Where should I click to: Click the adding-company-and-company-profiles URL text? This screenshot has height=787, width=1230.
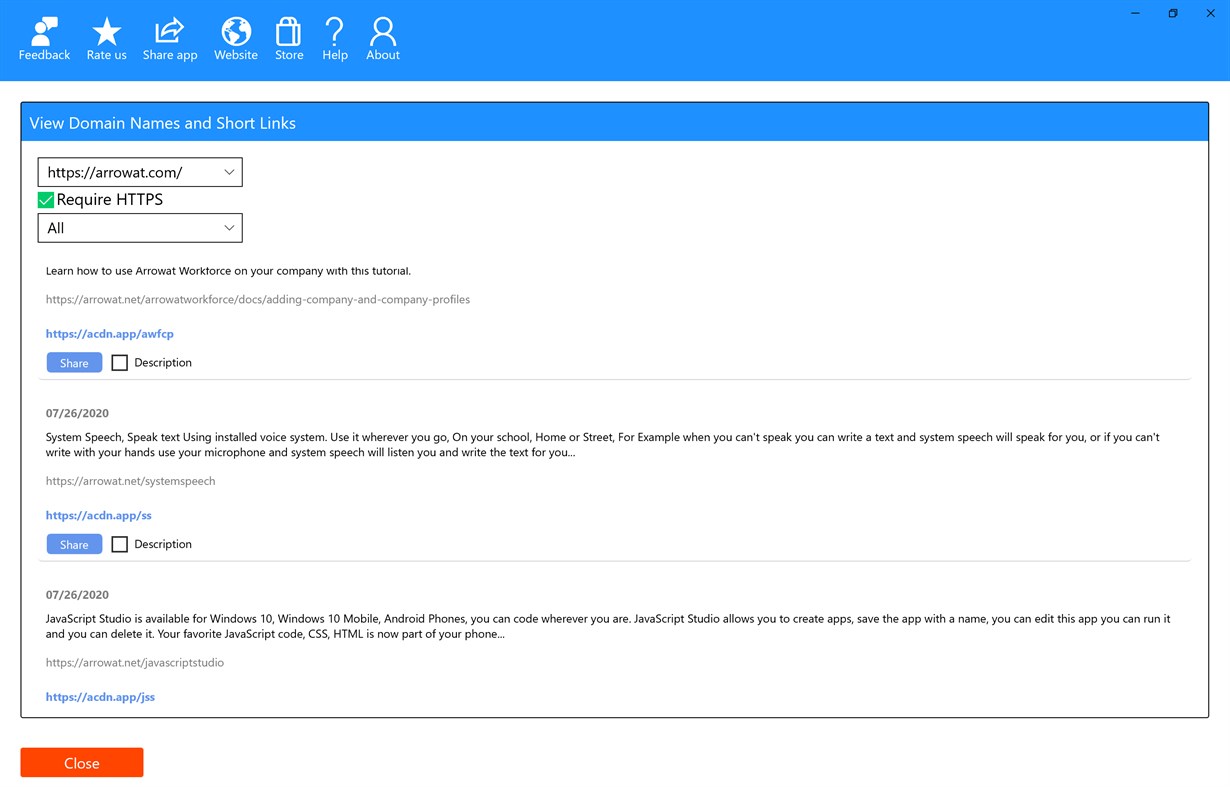[x=258, y=299]
